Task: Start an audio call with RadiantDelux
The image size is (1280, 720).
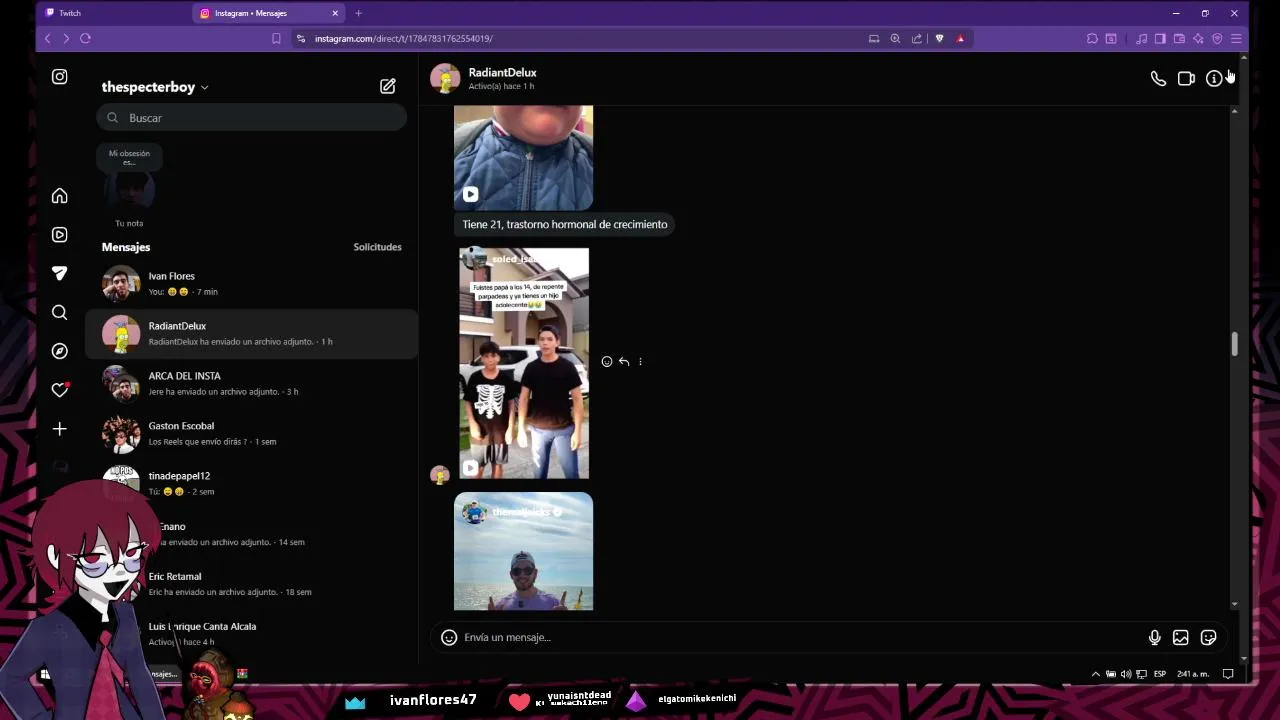Action: click(x=1158, y=78)
